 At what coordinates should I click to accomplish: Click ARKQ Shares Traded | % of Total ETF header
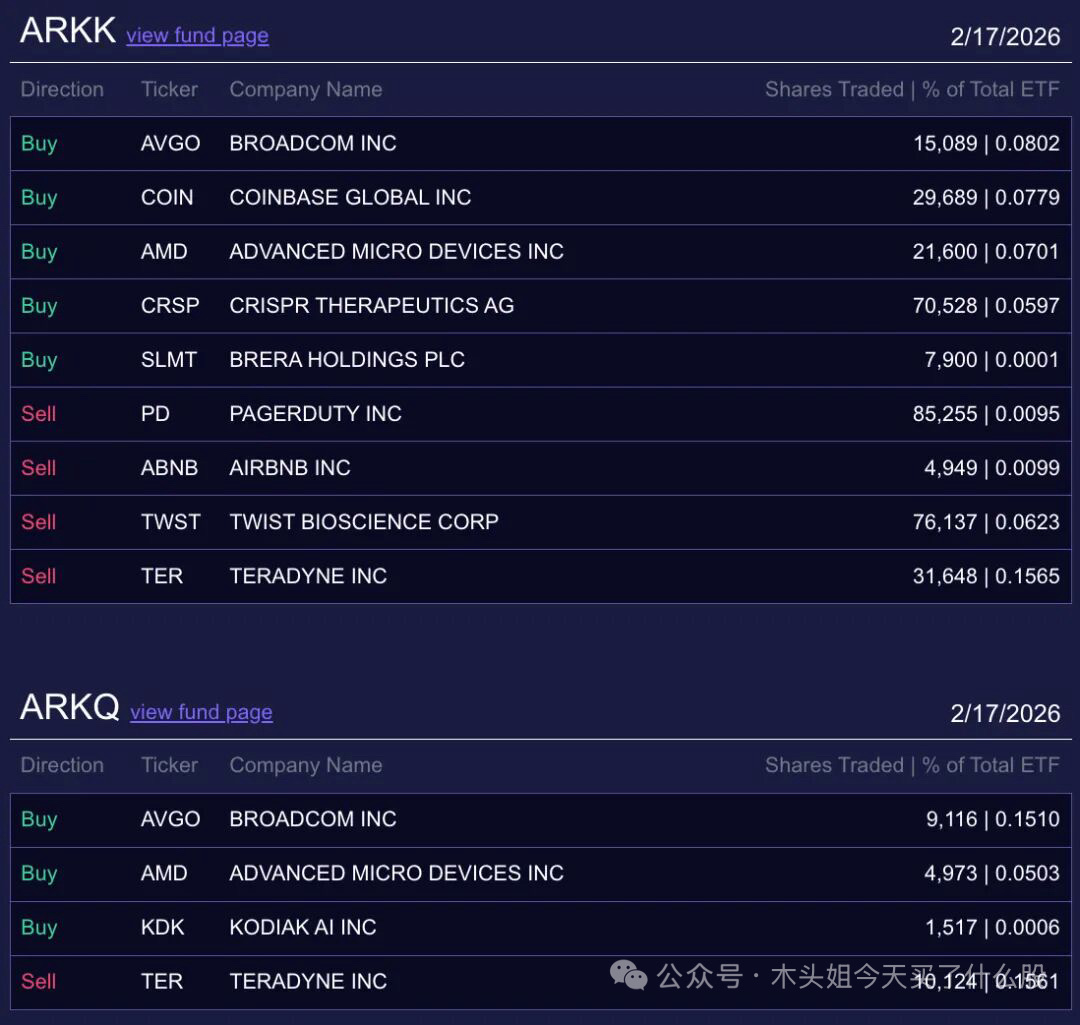tap(912, 765)
